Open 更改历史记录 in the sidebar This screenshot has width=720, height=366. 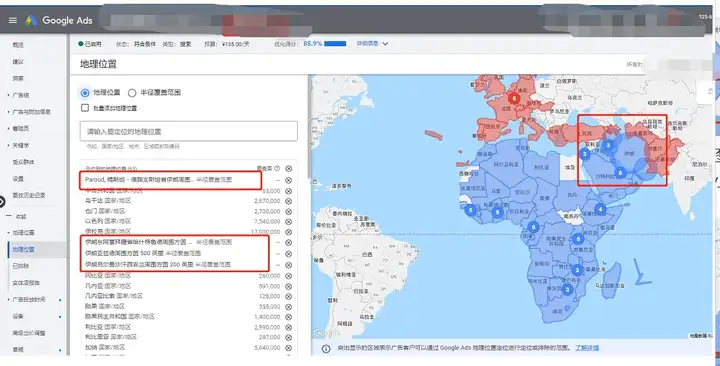[x=29, y=195]
